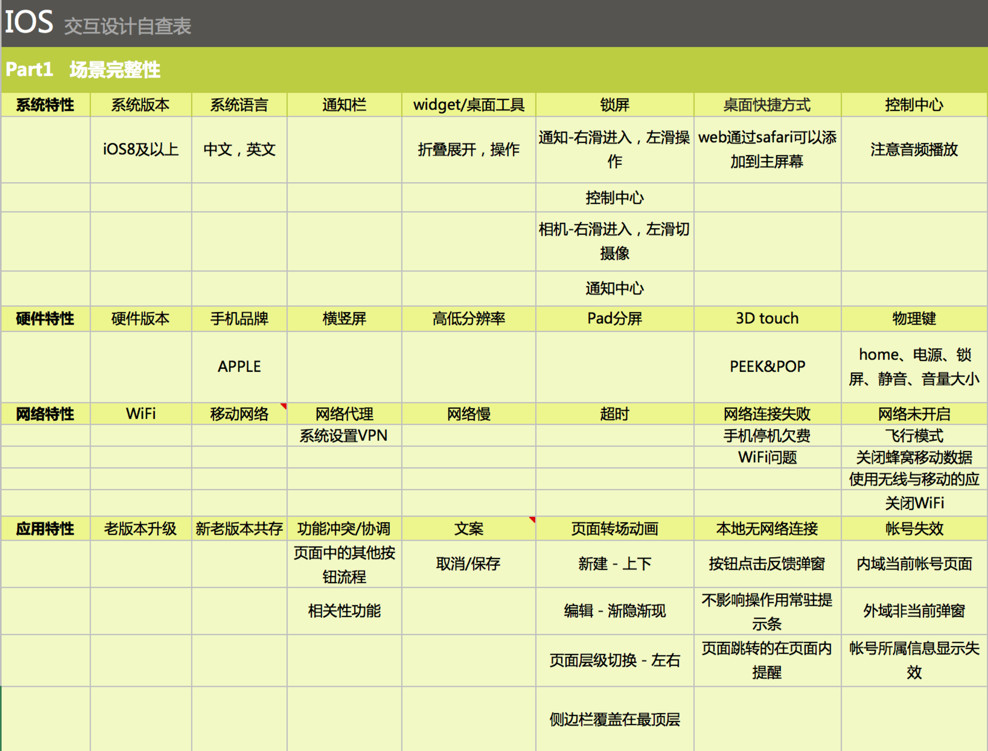Viewport: 988px width, 751px height.
Task: Select the 侧边栏覆盖在最顶层 cell
Action: (615, 719)
